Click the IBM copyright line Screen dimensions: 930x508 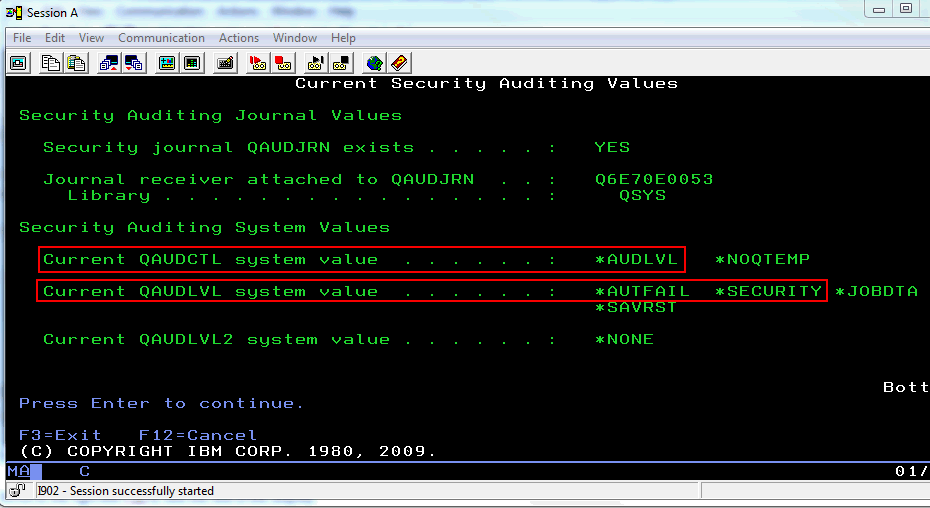pyautogui.click(x=228, y=451)
